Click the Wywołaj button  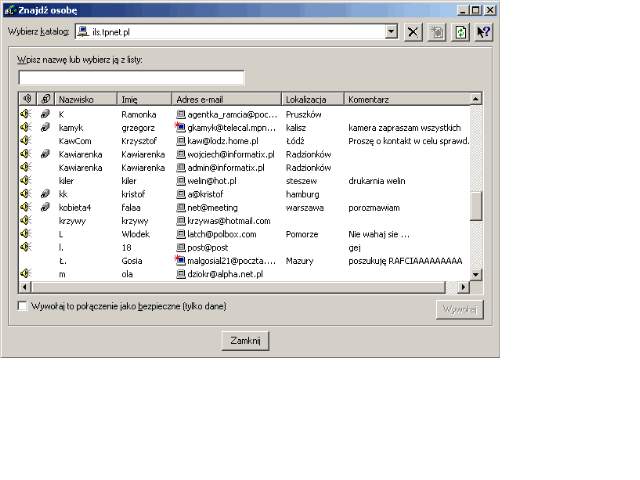[460, 309]
